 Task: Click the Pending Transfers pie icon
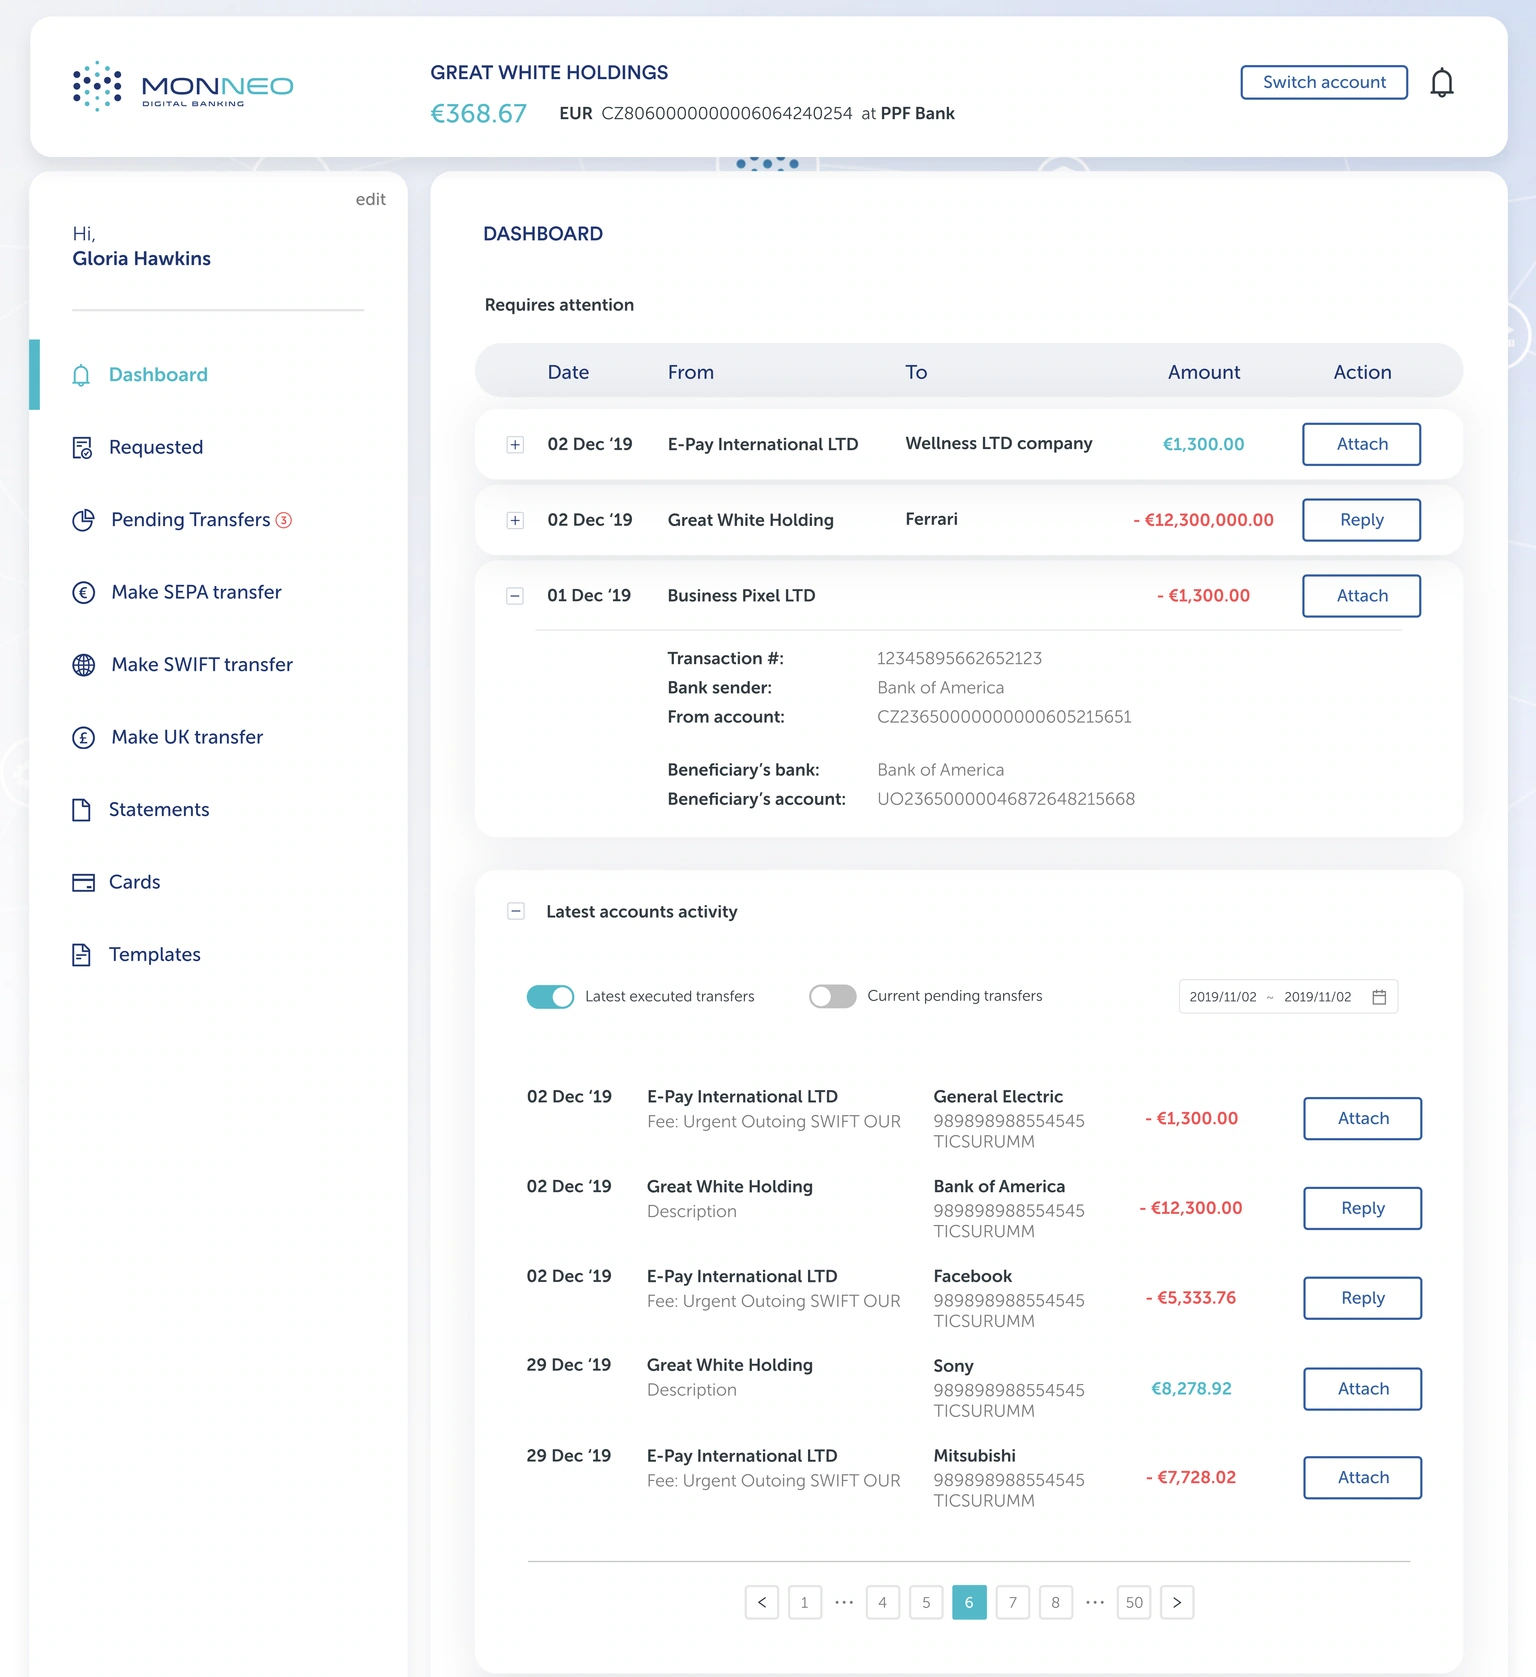pos(84,520)
